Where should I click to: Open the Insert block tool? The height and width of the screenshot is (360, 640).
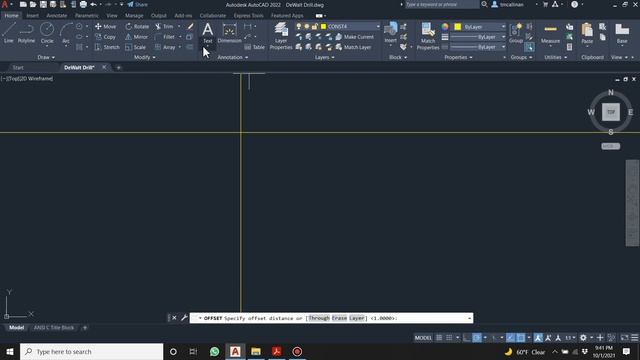(390, 33)
